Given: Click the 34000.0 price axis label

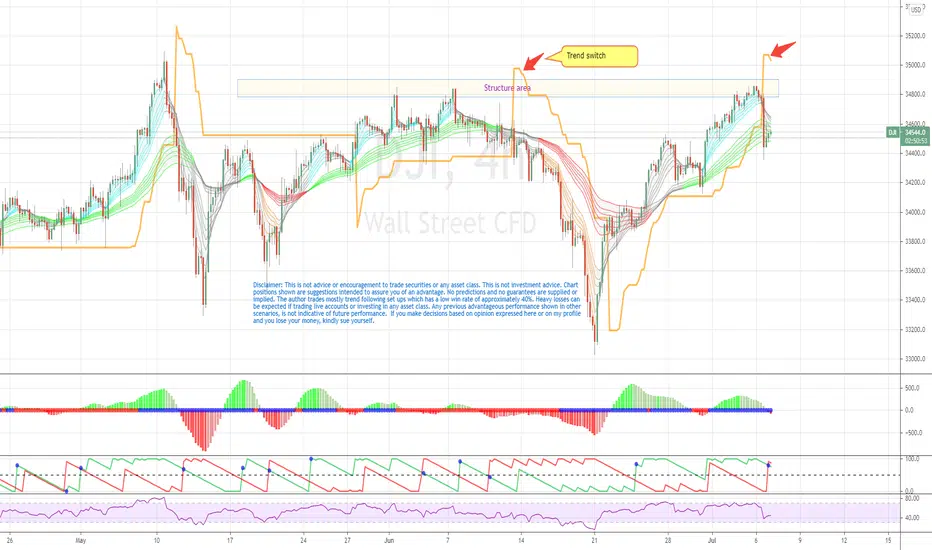Looking at the screenshot, I should click(915, 212).
